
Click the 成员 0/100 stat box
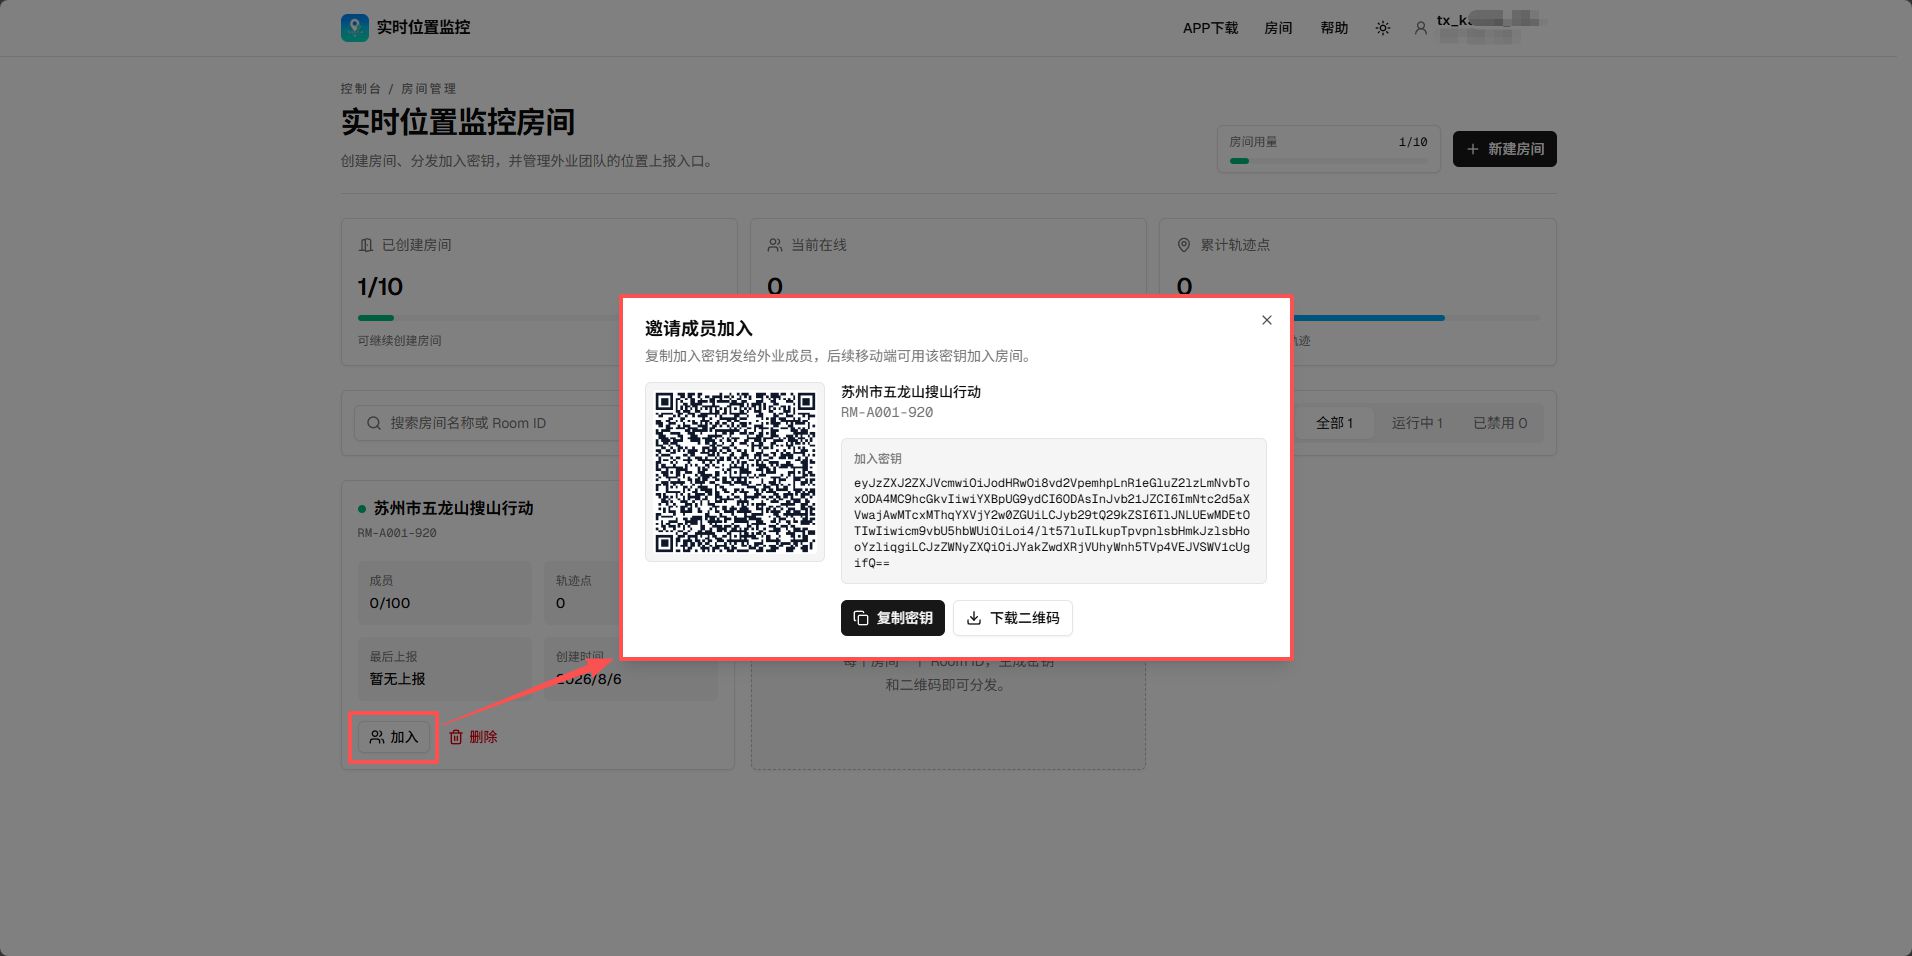point(445,593)
